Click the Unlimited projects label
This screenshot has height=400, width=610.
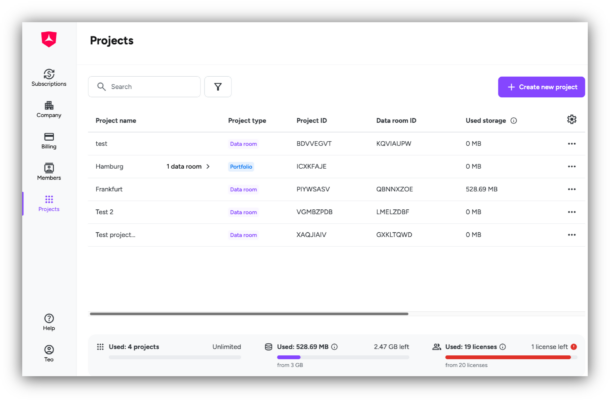pyautogui.click(x=227, y=347)
